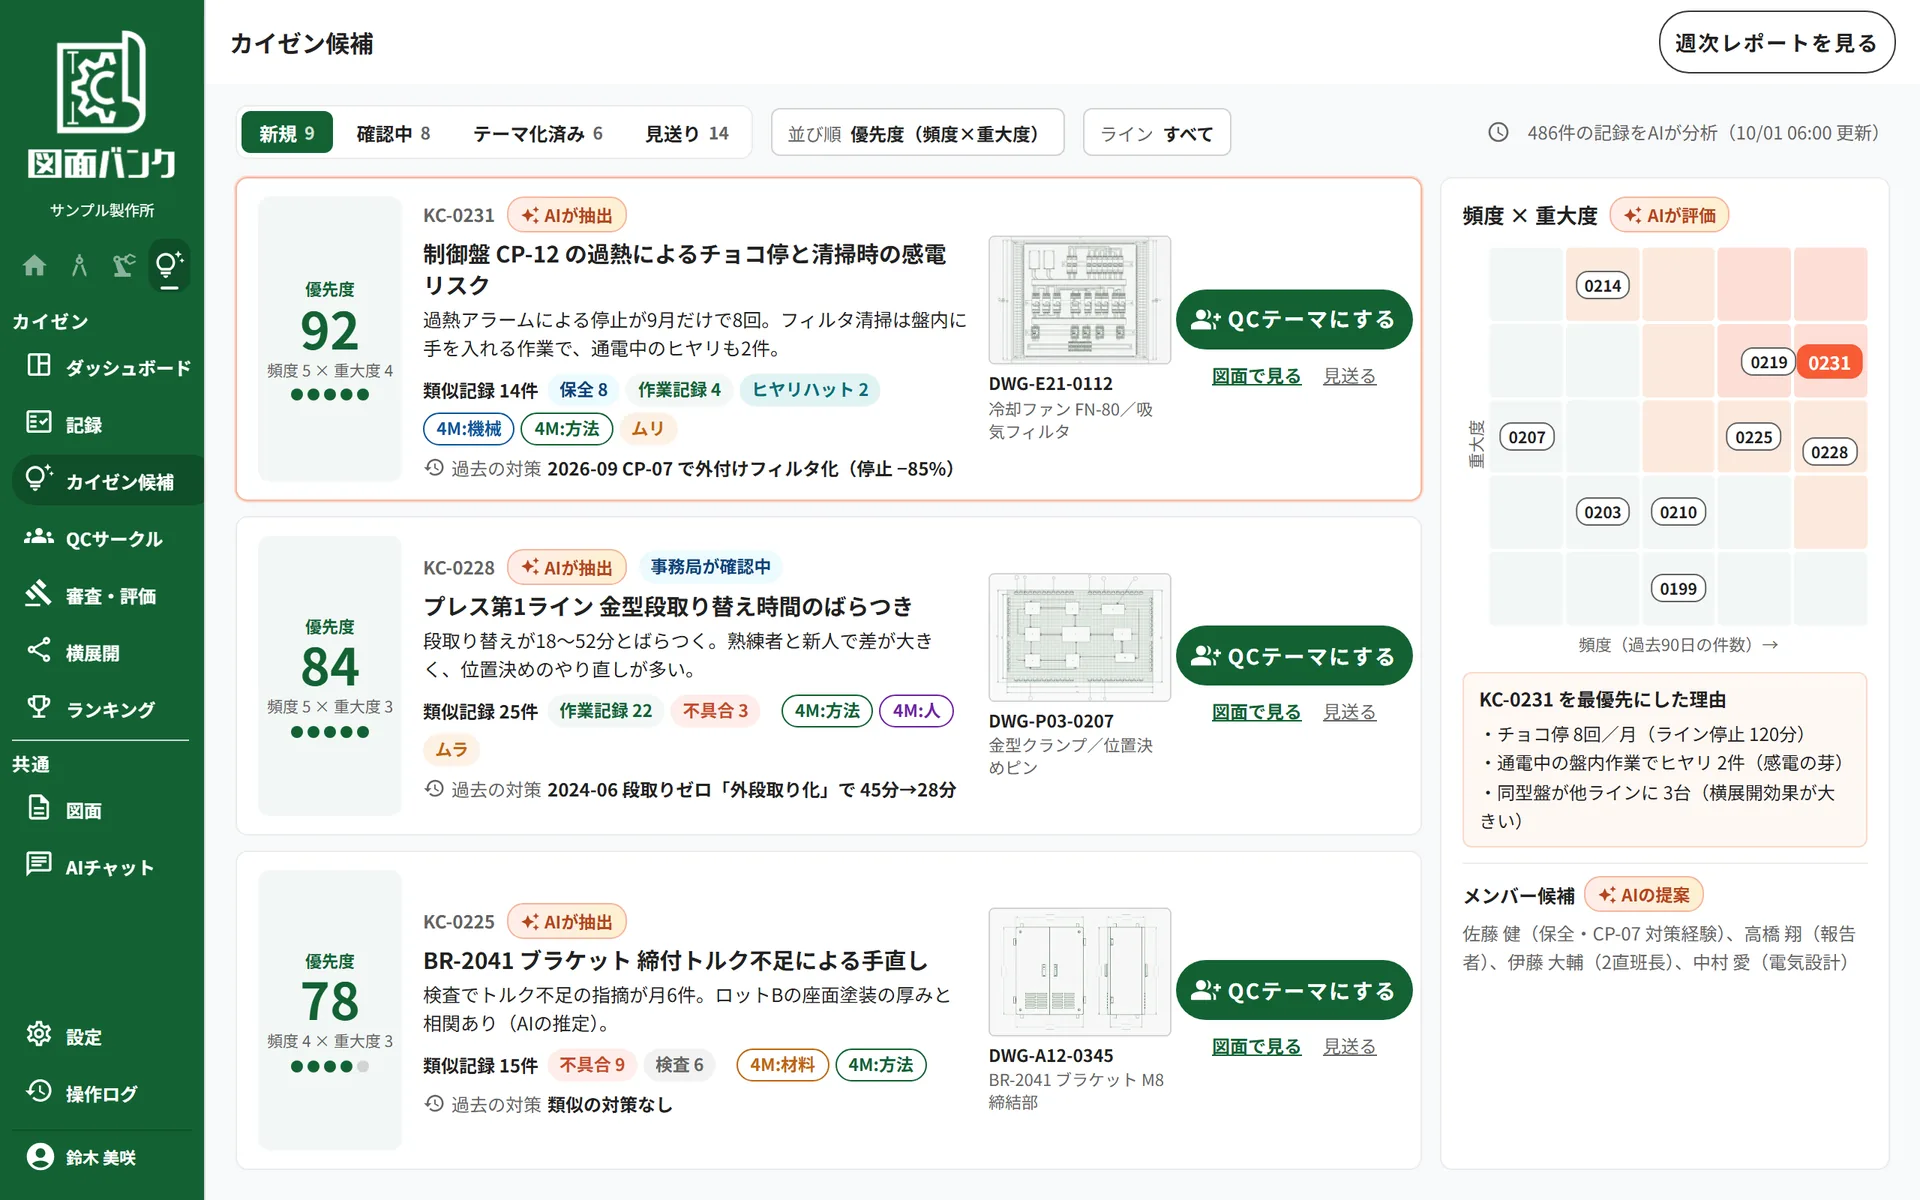Open the robot arm module icon
Image resolution: width=1920 pixels, height=1200 pixels.
[124, 265]
